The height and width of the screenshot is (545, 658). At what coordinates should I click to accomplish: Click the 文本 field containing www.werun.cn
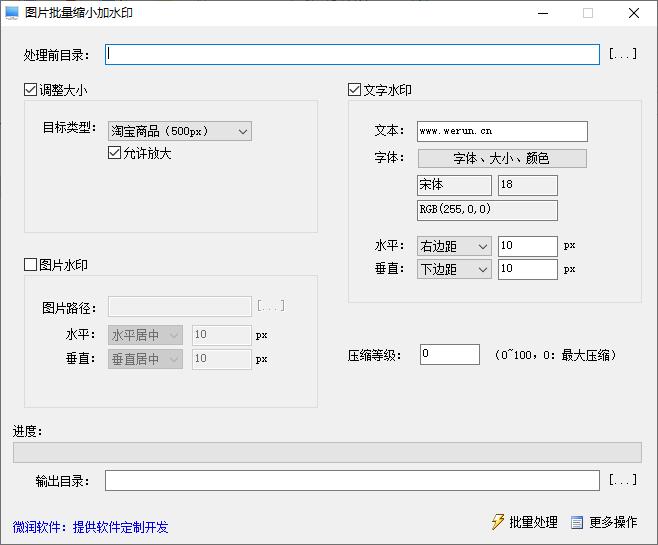502,131
